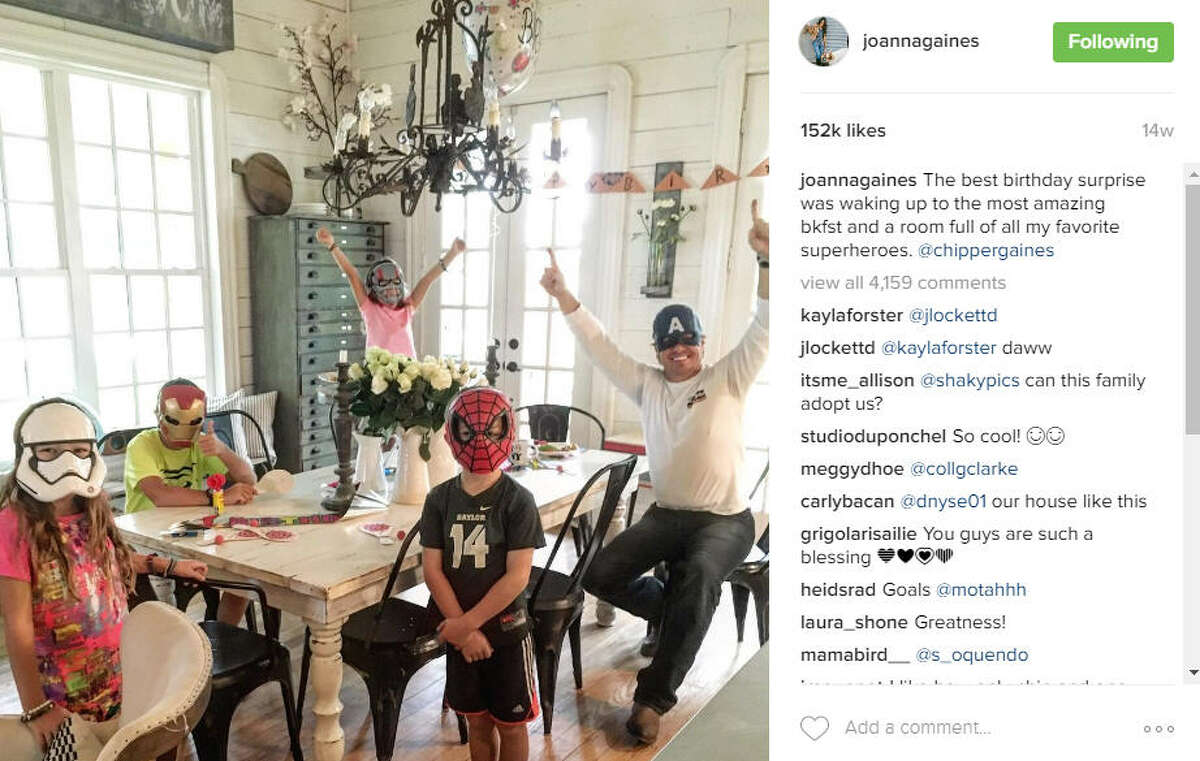Open the three-dot more options menu
This screenshot has height=761, width=1200.
click(x=1158, y=729)
